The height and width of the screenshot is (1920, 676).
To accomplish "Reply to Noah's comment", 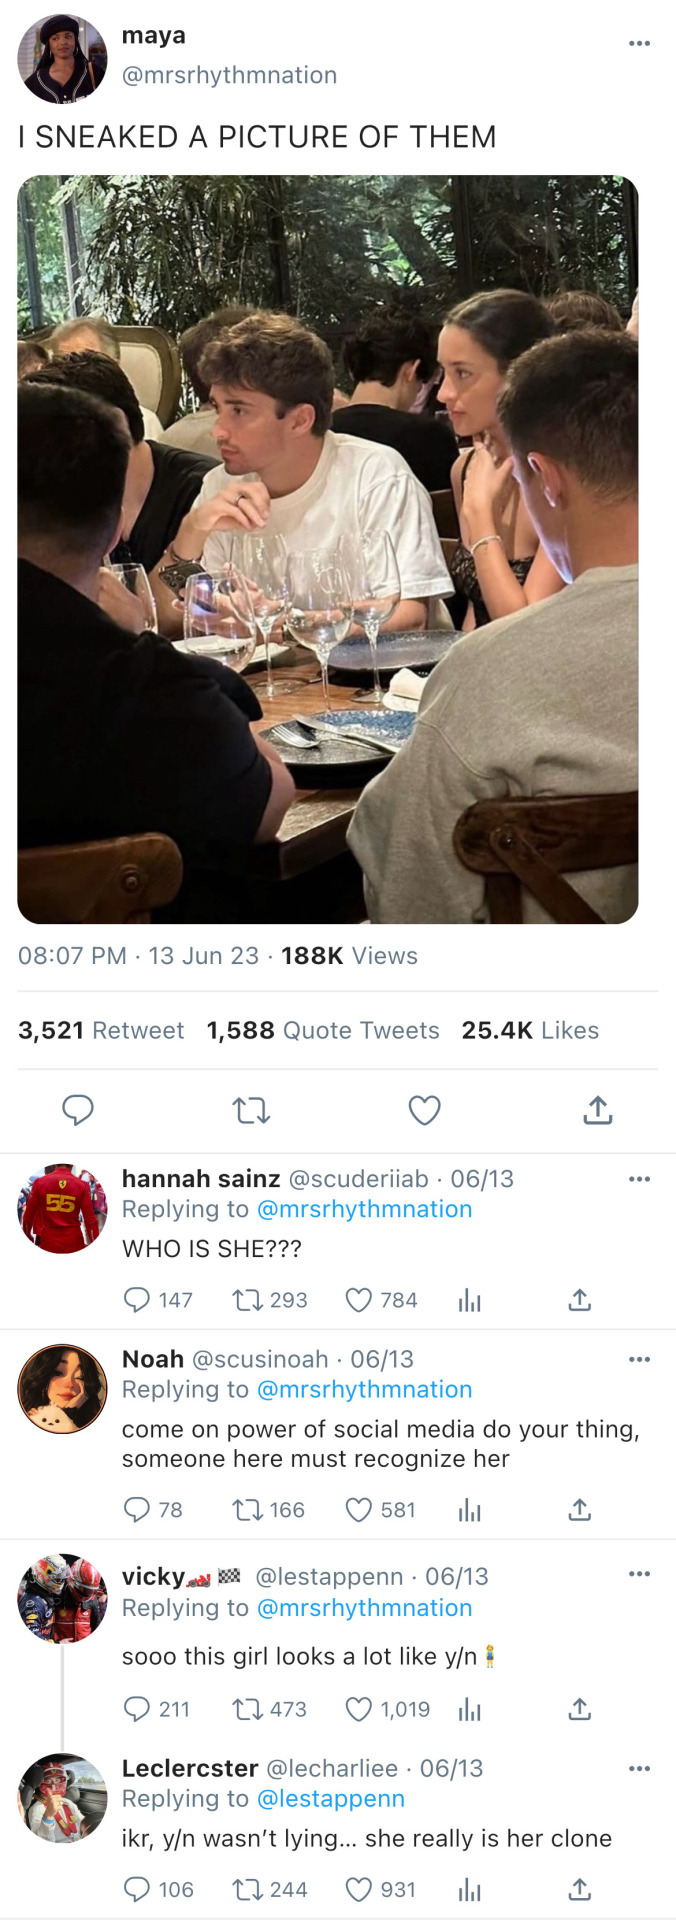I will tap(136, 1510).
